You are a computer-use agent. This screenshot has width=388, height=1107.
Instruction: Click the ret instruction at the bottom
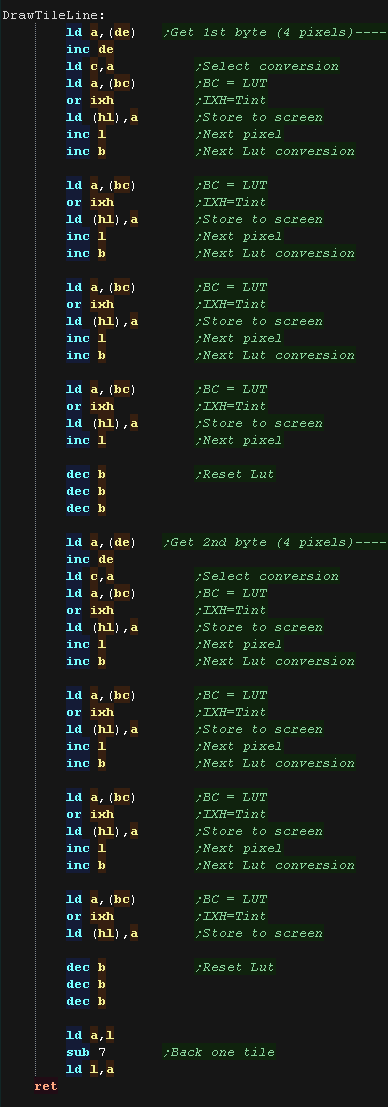point(46,1086)
